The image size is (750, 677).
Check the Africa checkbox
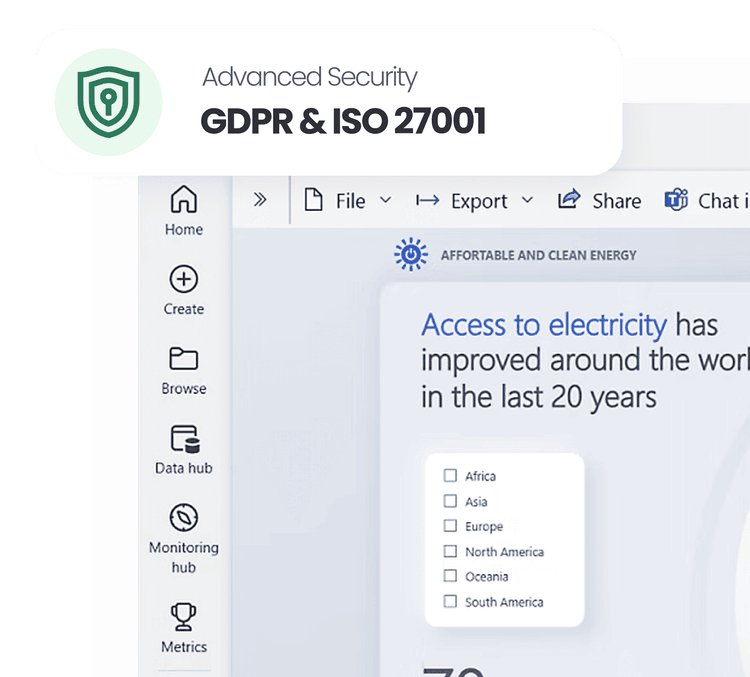tap(450, 476)
